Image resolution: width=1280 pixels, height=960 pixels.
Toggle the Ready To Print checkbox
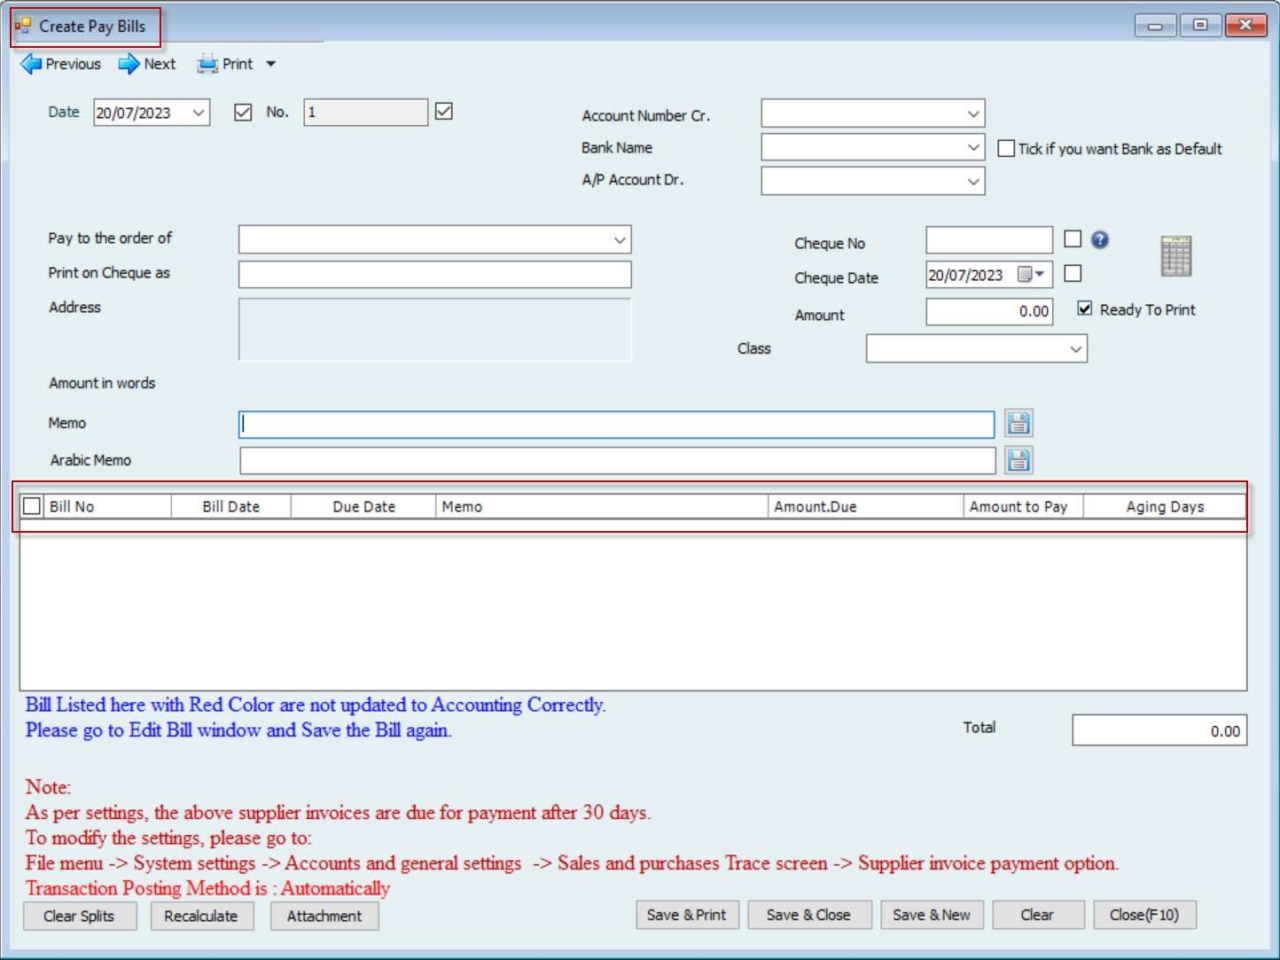[1085, 309]
